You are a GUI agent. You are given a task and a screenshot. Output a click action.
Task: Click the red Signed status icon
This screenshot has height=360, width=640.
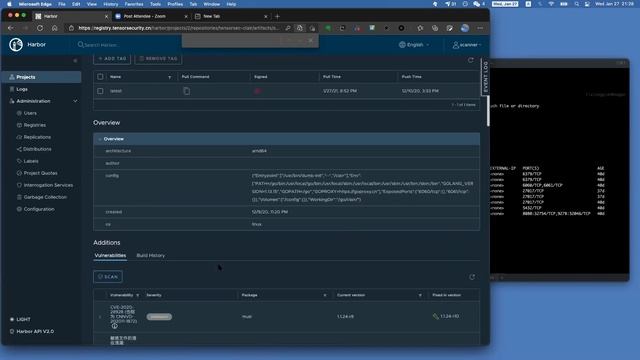click(257, 91)
